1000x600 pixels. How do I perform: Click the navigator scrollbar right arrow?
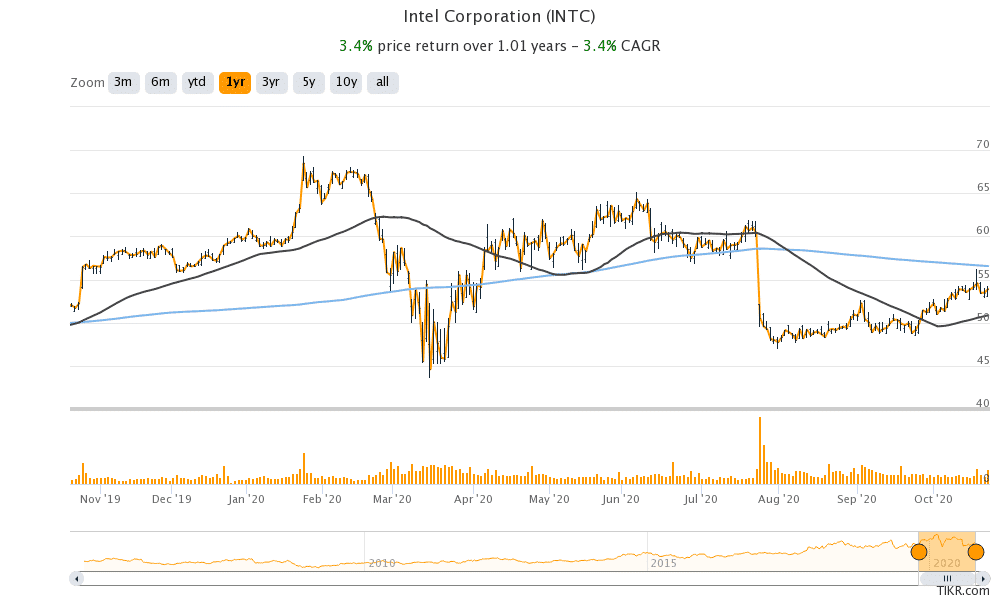click(981, 579)
